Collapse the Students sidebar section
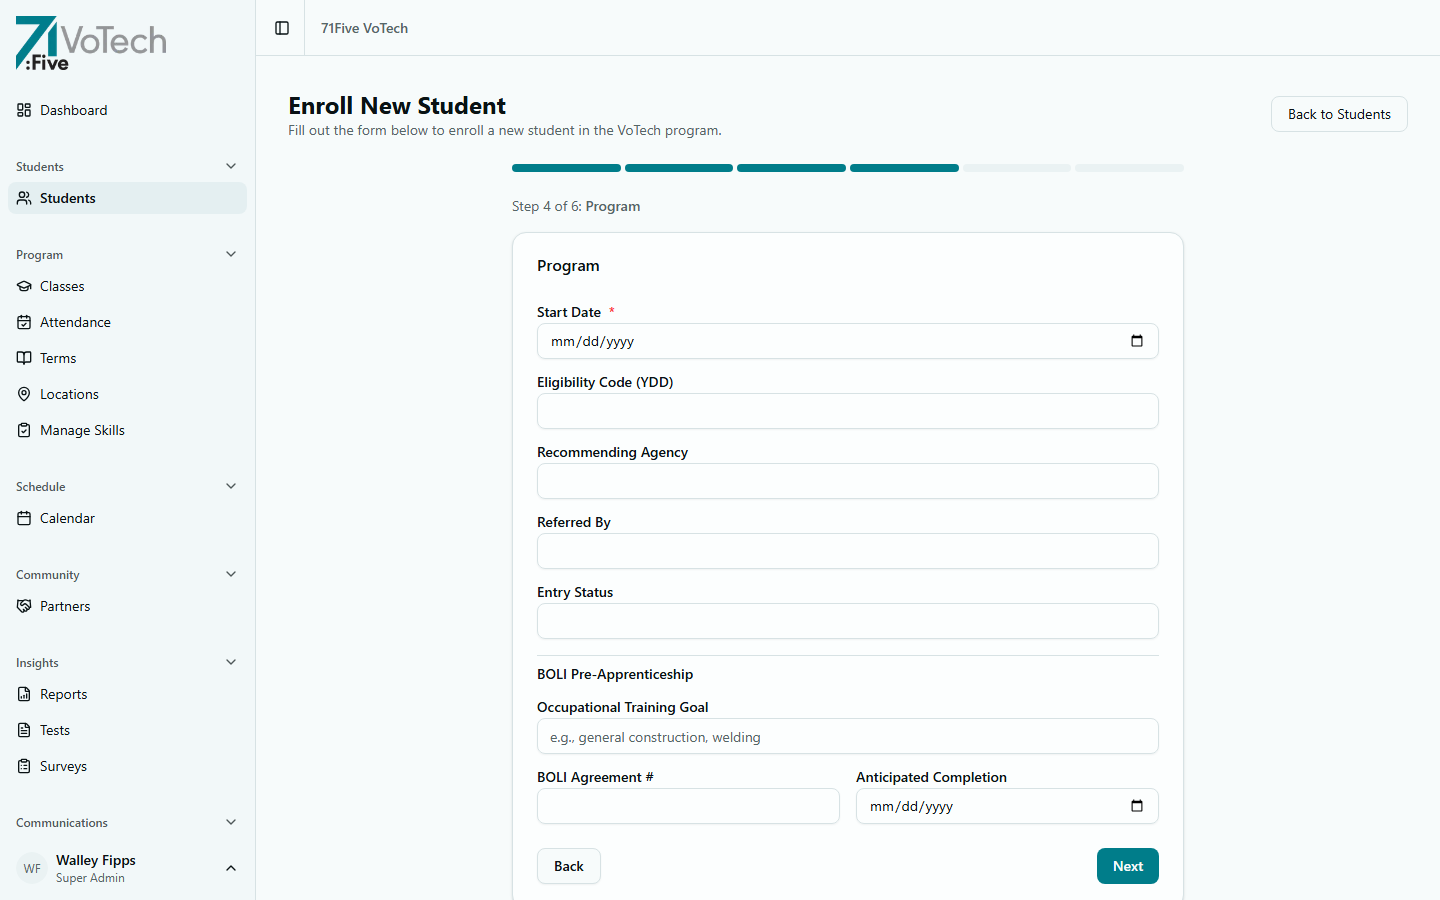1440x900 pixels. (231, 166)
